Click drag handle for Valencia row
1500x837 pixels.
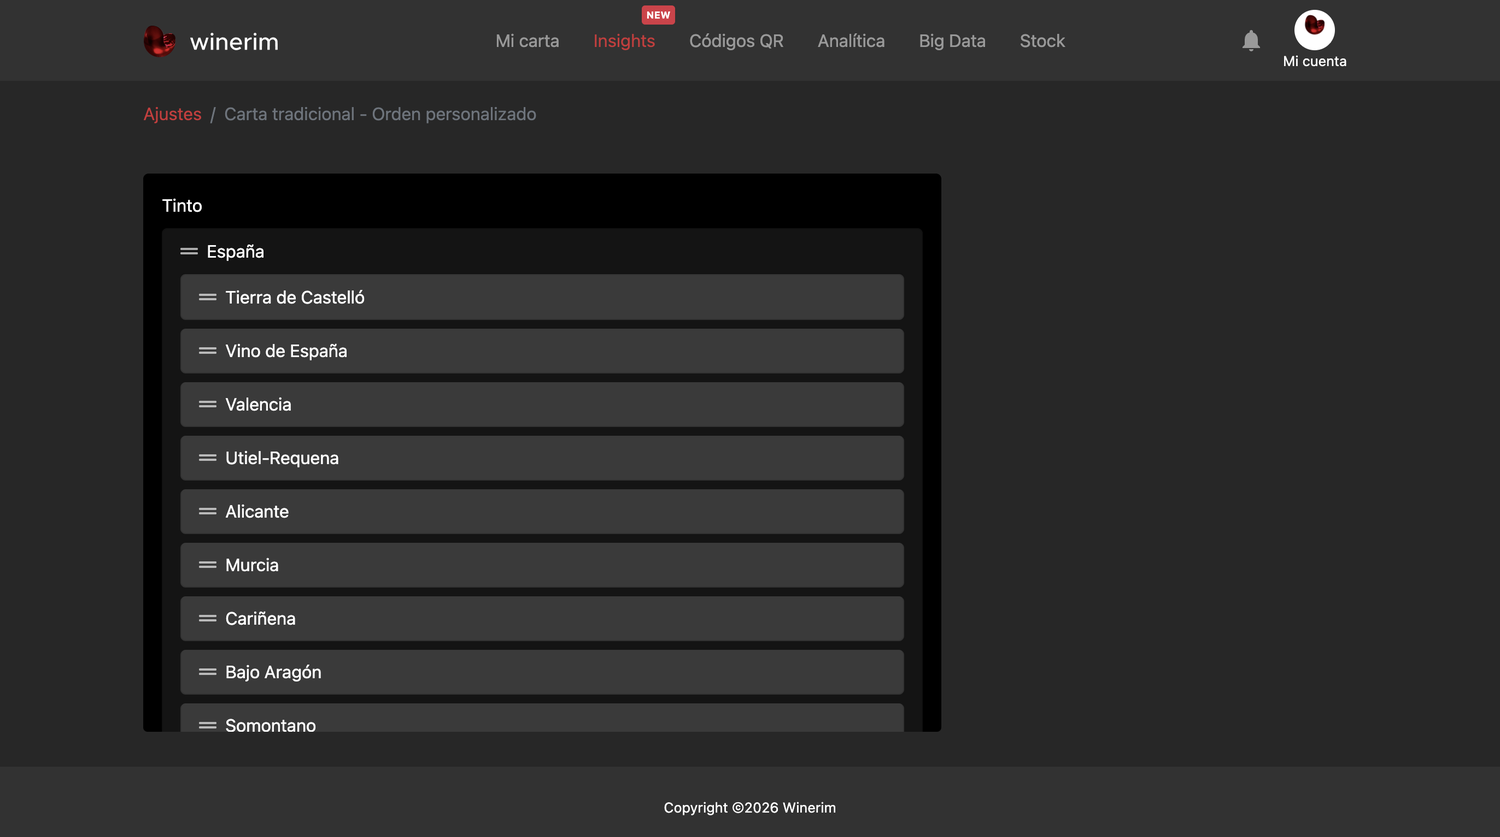208,404
